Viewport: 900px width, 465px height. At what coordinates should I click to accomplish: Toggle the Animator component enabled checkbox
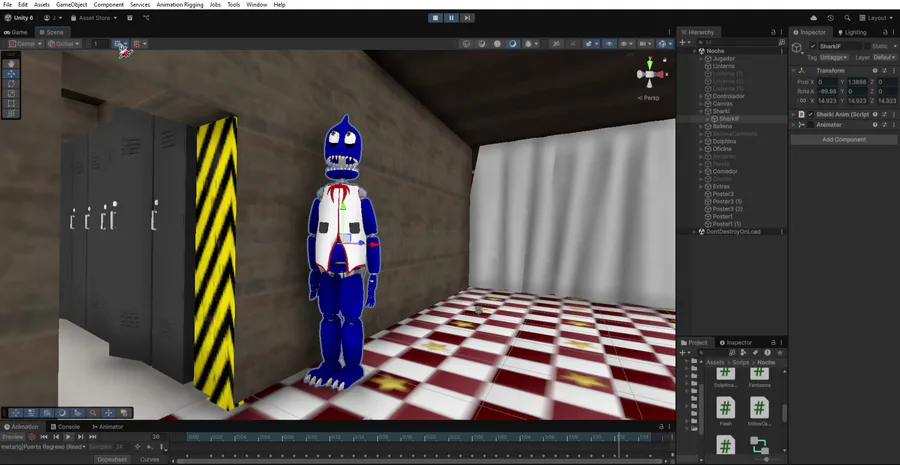(x=810, y=125)
